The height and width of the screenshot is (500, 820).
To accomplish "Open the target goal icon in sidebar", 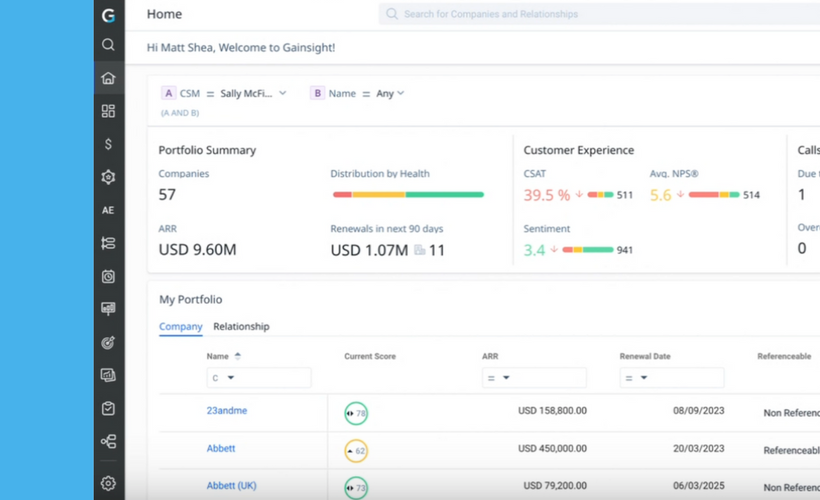I will click(108, 342).
